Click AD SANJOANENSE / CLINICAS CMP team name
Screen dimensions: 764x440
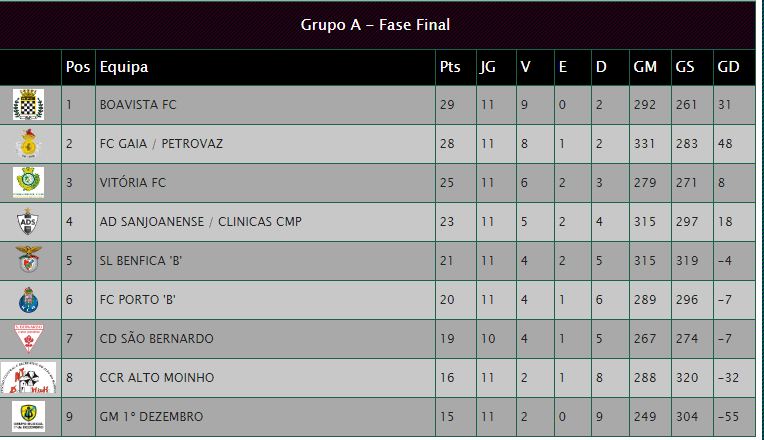(x=201, y=222)
